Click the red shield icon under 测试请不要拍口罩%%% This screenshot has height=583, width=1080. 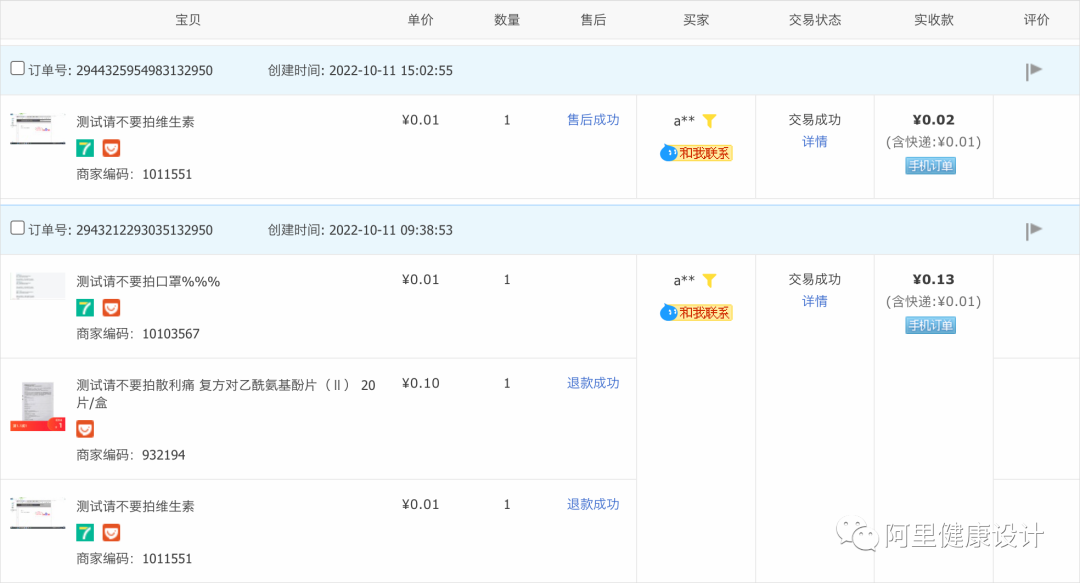click(x=111, y=307)
